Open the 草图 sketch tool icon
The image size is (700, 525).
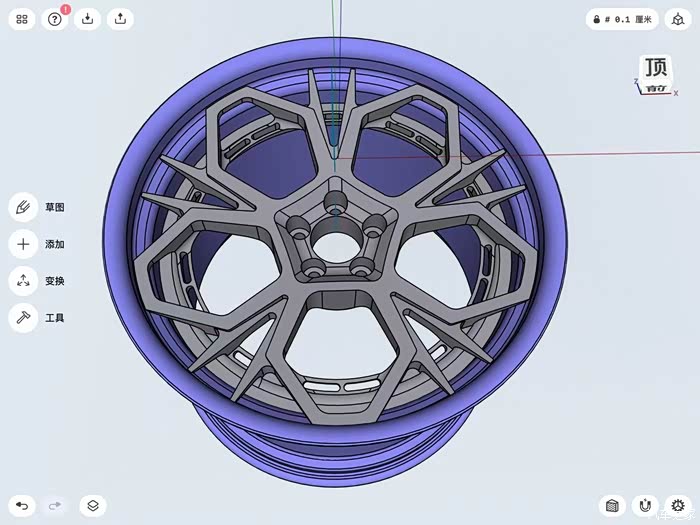pyautogui.click(x=23, y=207)
